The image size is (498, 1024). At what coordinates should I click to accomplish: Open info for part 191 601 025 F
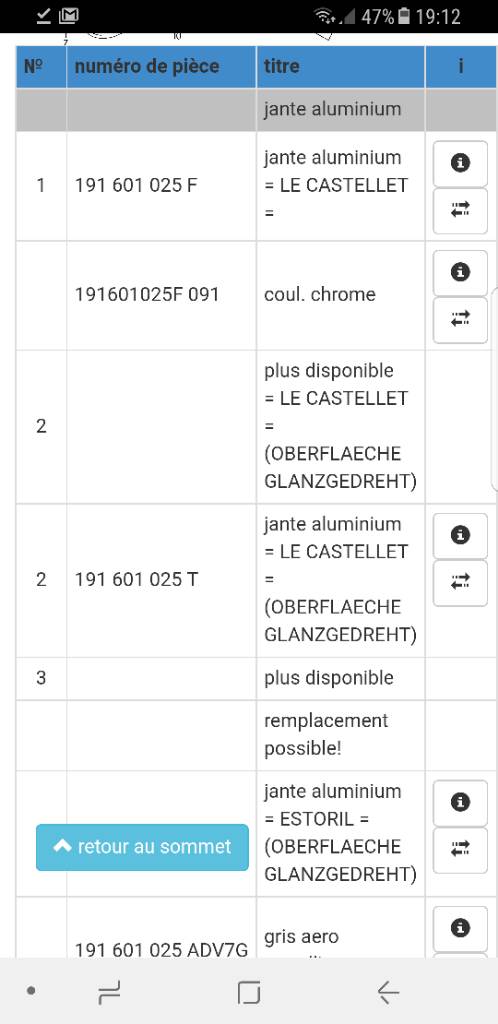click(x=460, y=163)
